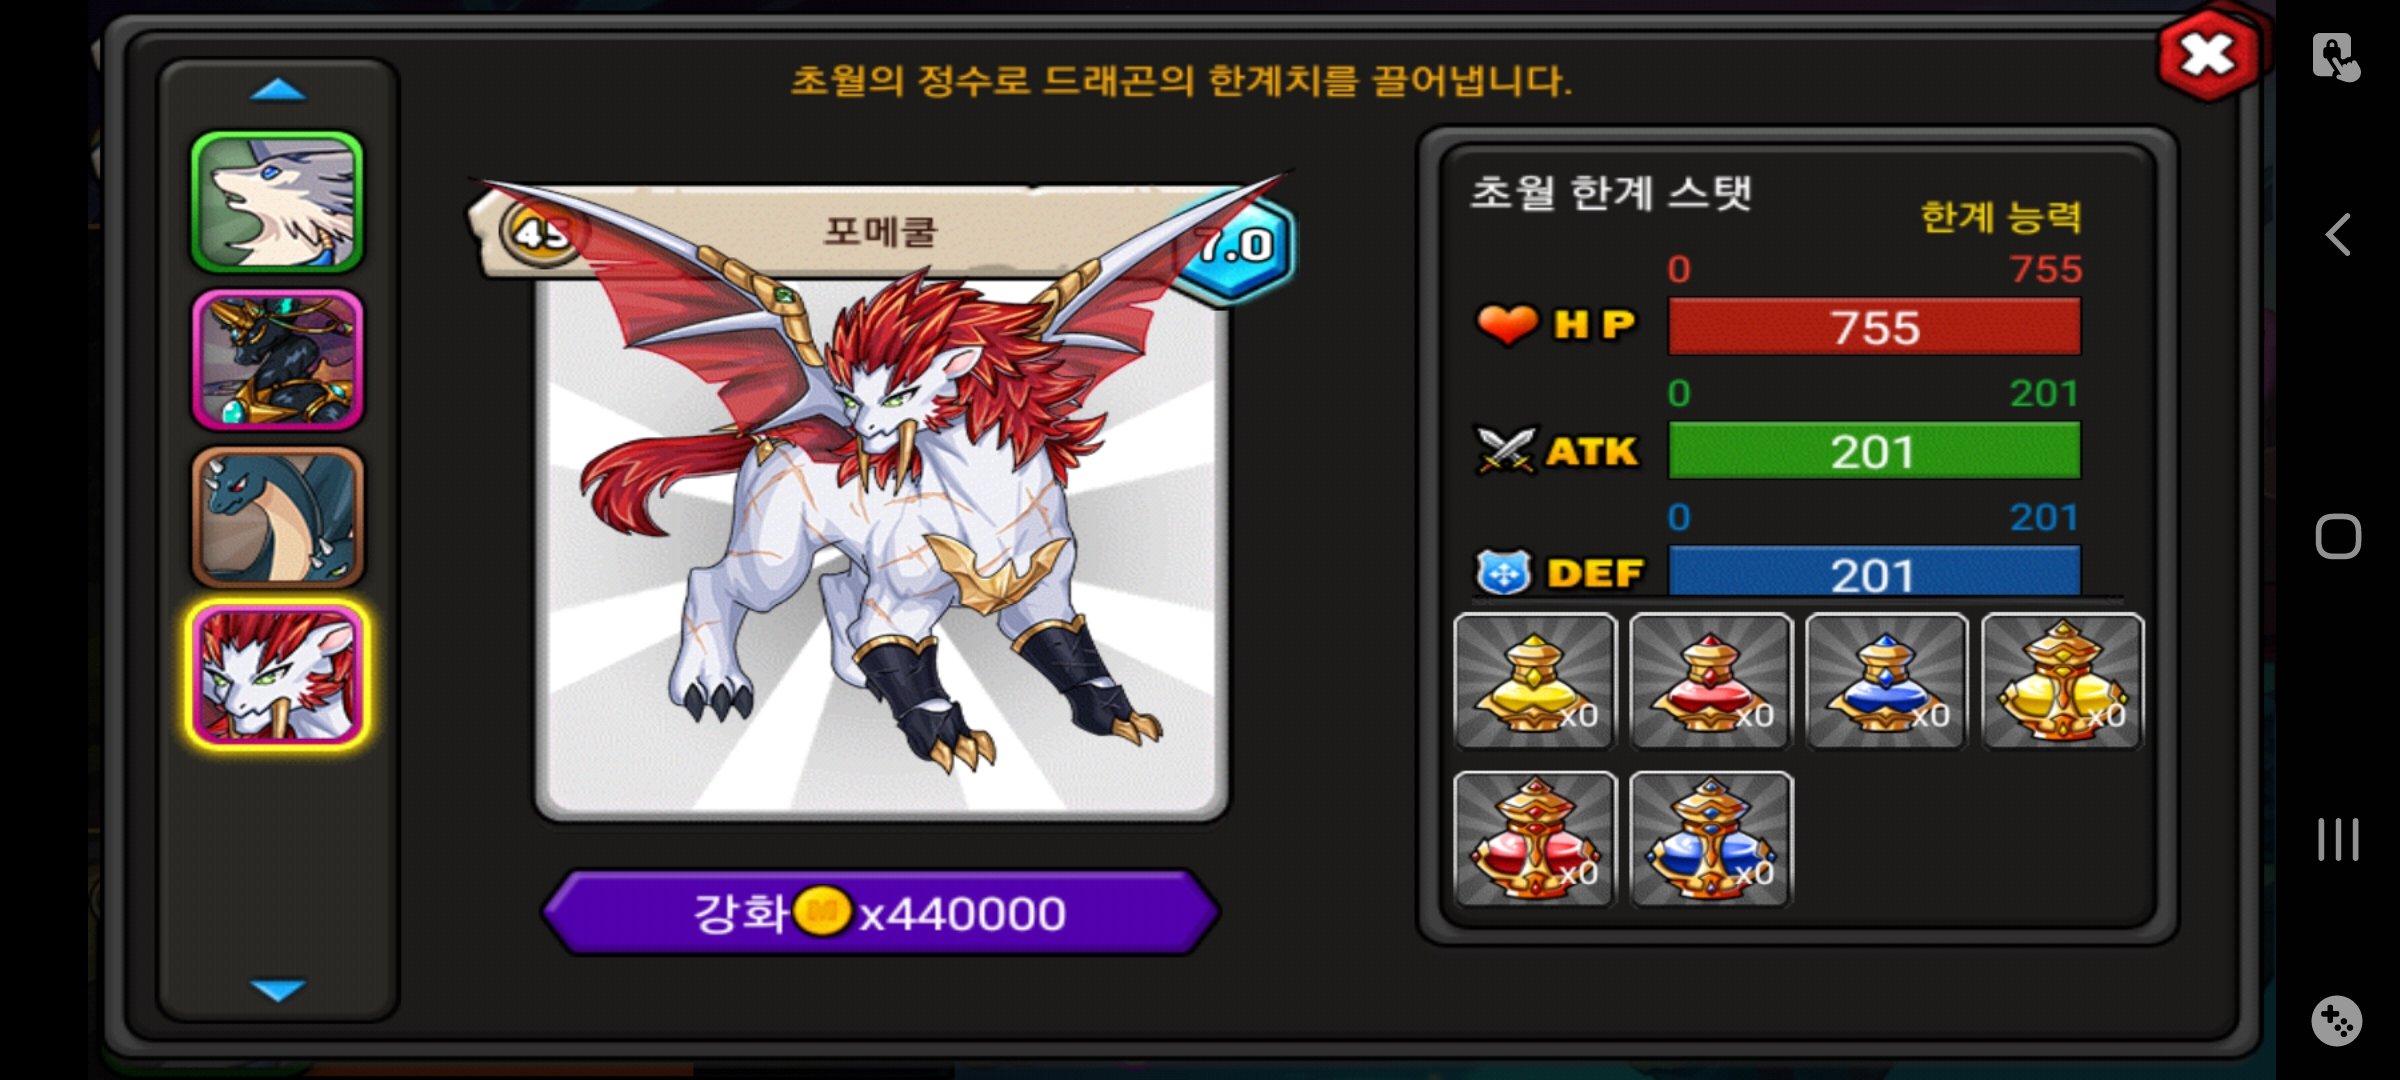The width and height of the screenshot is (2400, 1080).
Task: Open Android recent apps button
Action: 2338,839
